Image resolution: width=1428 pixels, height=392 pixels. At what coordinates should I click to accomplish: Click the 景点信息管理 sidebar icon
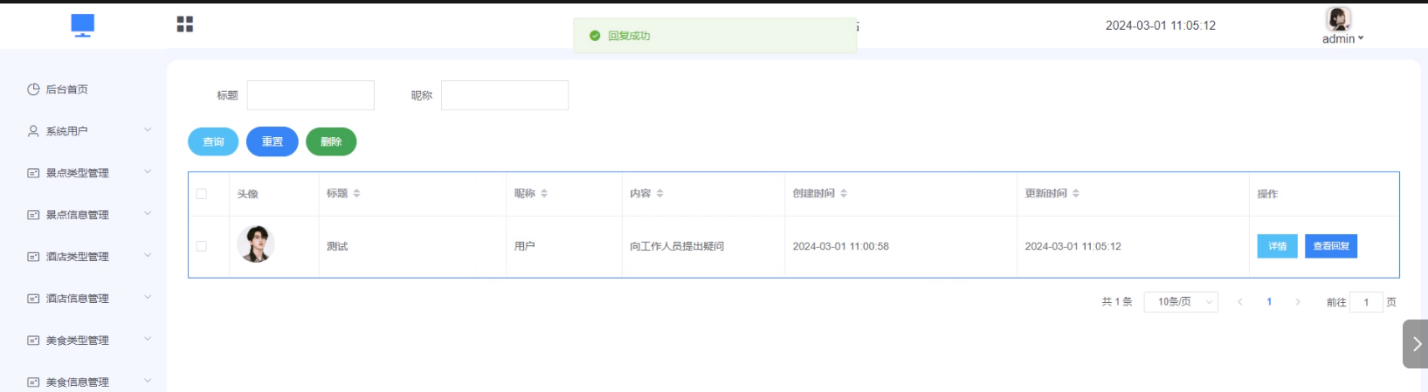coord(33,215)
